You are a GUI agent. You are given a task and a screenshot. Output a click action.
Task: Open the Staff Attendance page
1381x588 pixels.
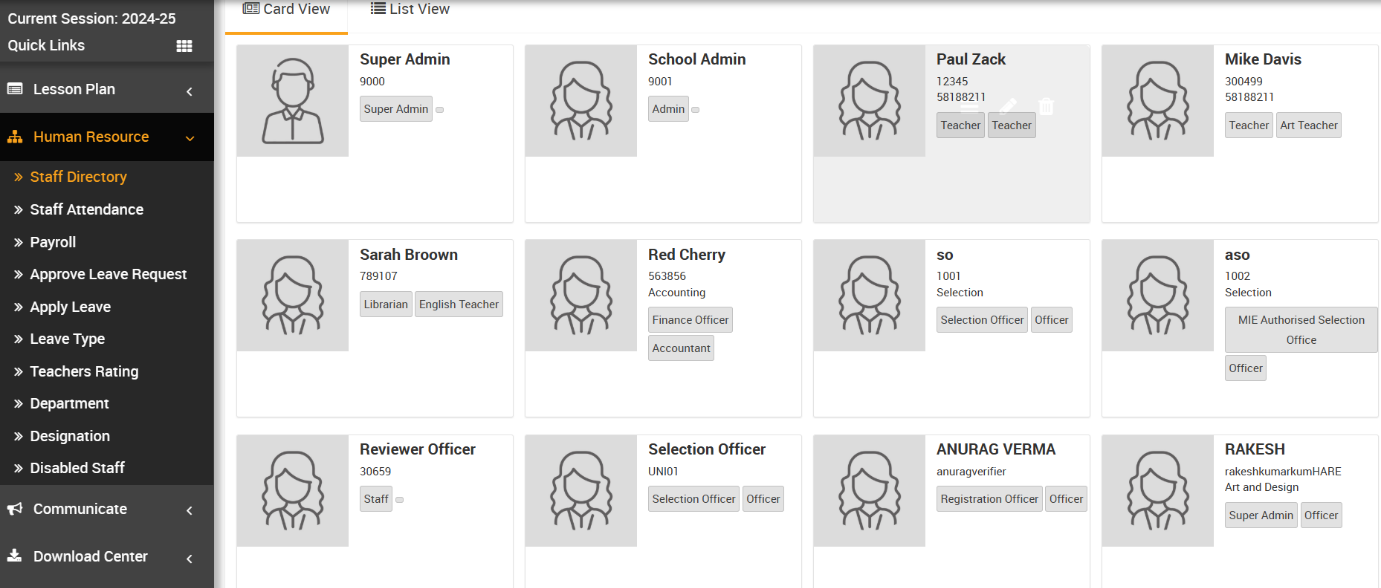coord(86,209)
